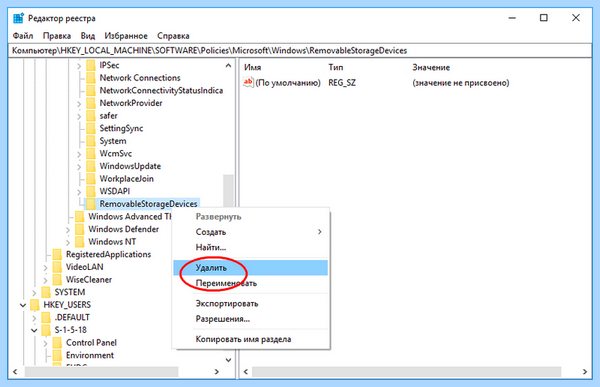Click the Control Panel folder icon
This screenshot has height=387, width=600.
pos(57,343)
